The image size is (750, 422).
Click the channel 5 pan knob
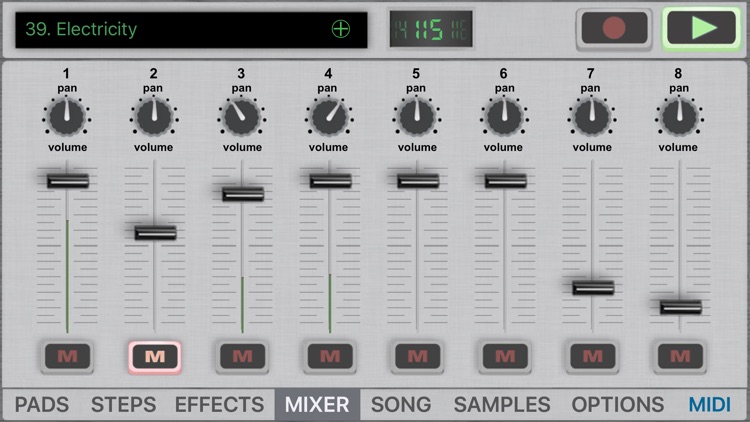(417, 116)
